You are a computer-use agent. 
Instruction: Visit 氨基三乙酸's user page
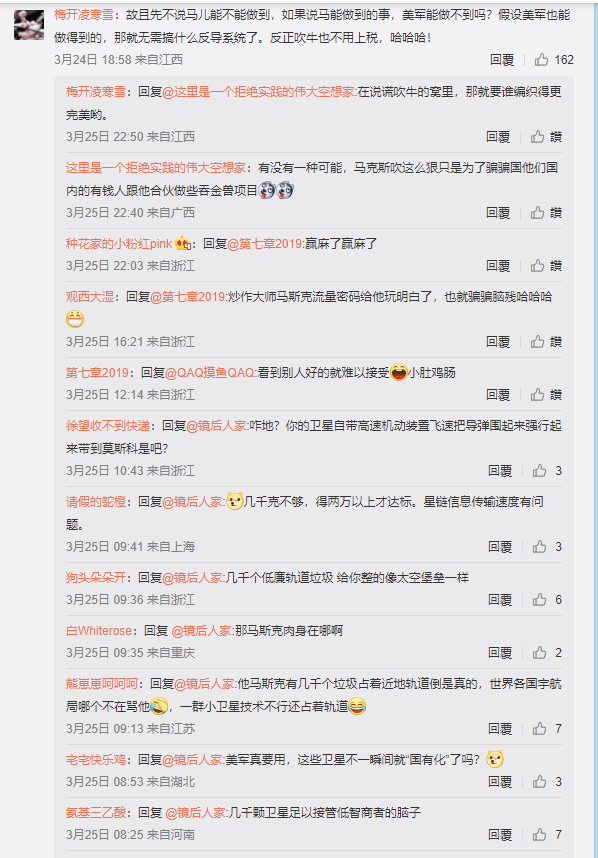(96, 813)
